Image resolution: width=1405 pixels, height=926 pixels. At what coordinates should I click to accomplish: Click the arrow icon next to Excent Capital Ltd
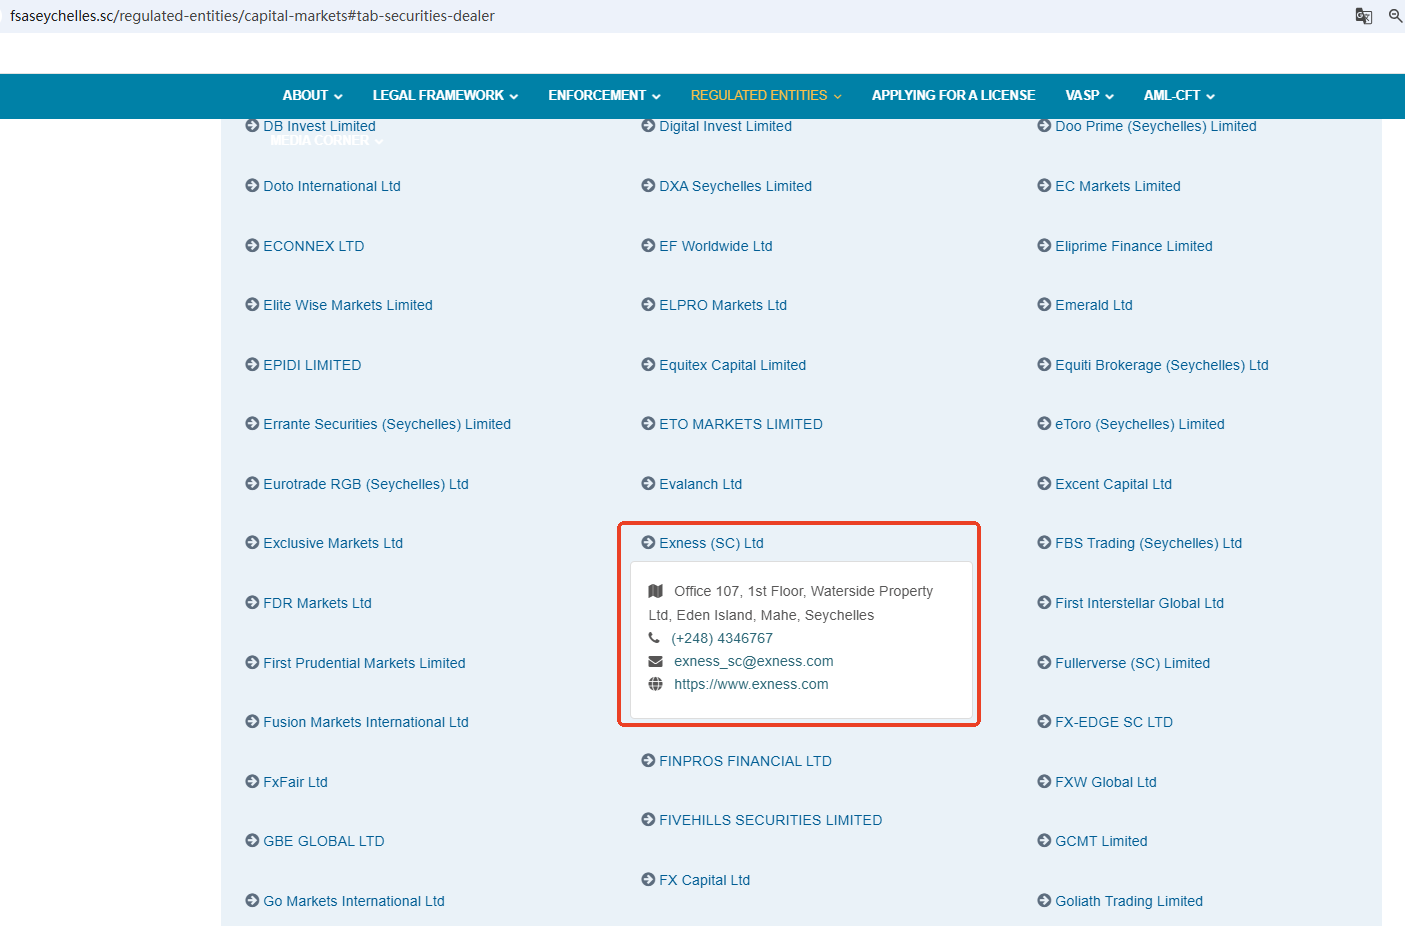[x=1044, y=483]
